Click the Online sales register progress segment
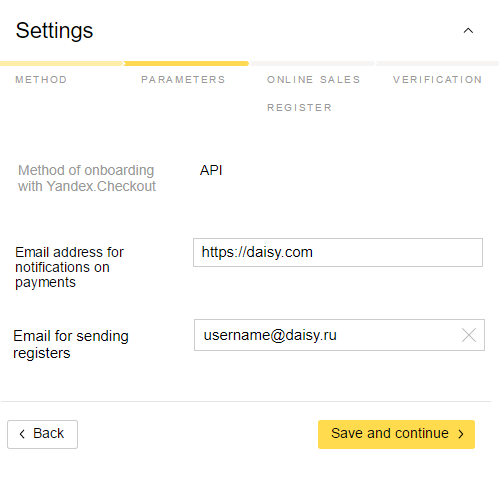Viewport: 503px width, 485px height. 313,64
